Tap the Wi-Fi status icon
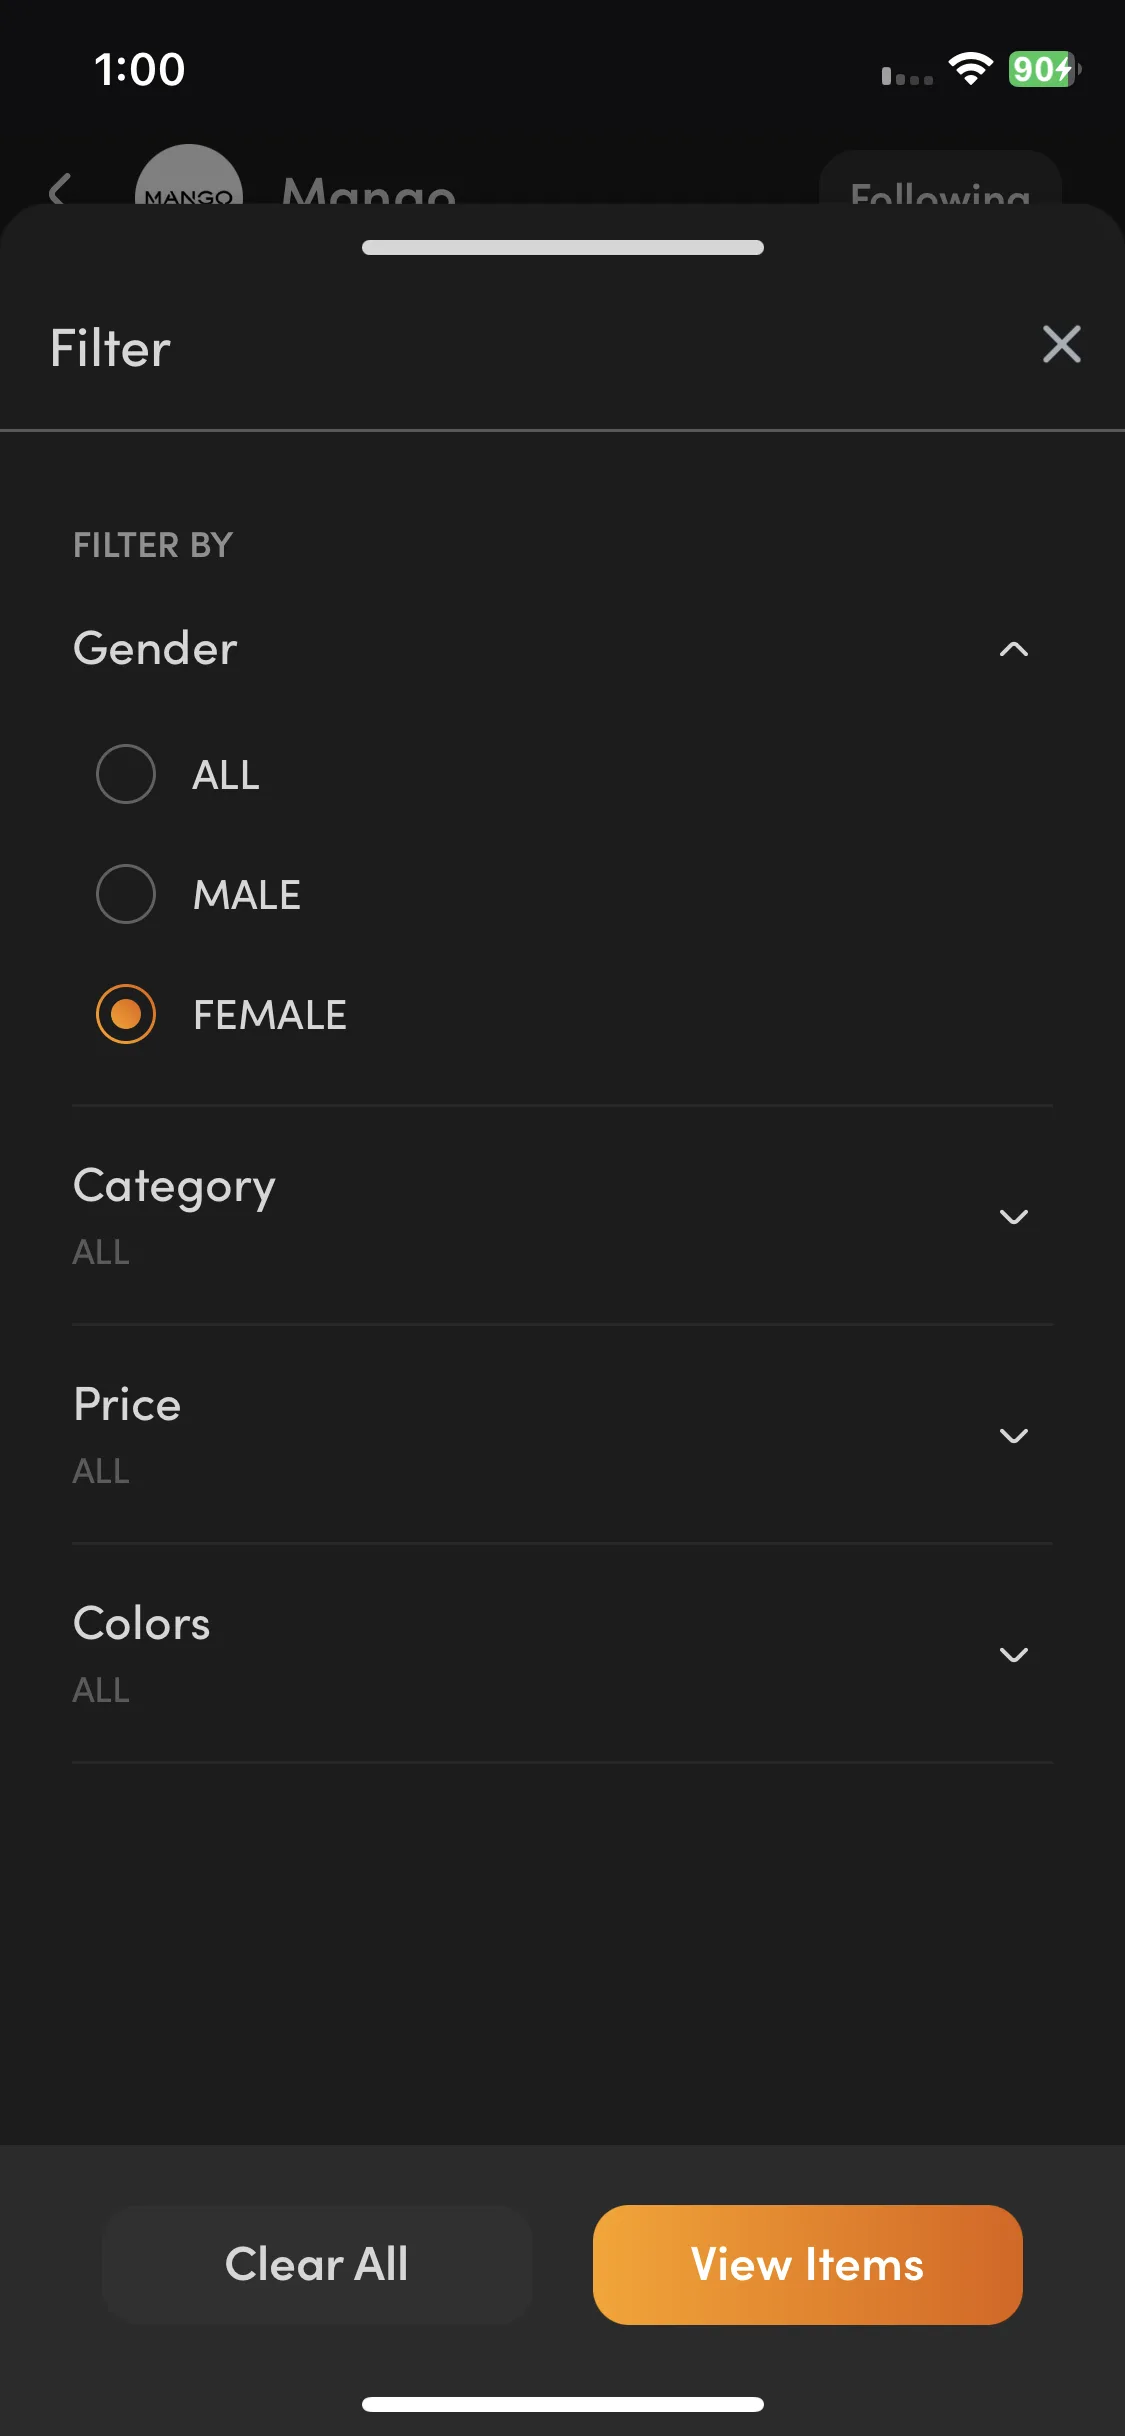The image size is (1125, 2436). click(970, 69)
